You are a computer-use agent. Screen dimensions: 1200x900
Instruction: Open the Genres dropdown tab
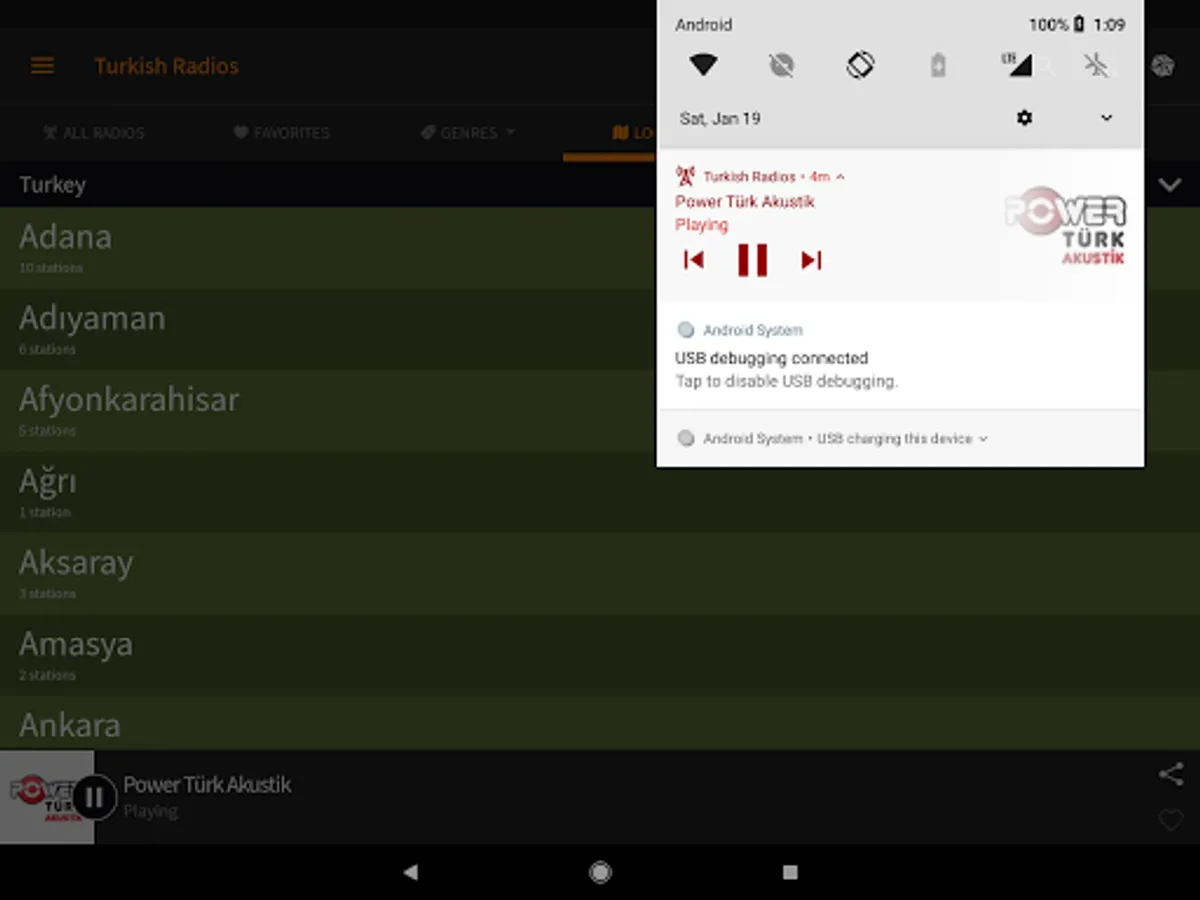pos(468,132)
